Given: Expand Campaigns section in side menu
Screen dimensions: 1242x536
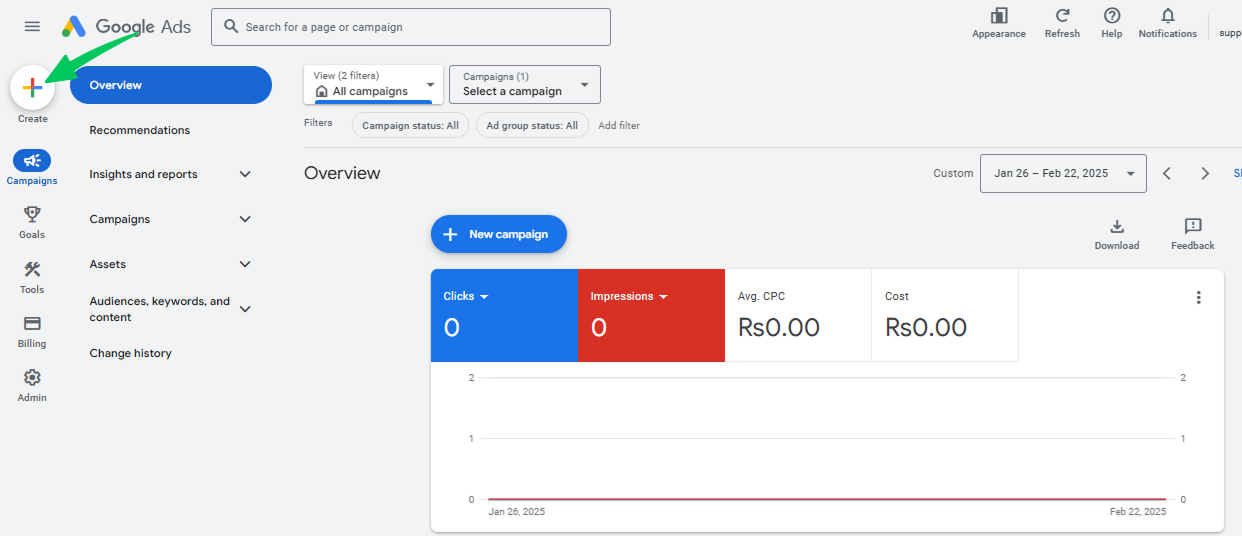Looking at the screenshot, I should (245, 219).
